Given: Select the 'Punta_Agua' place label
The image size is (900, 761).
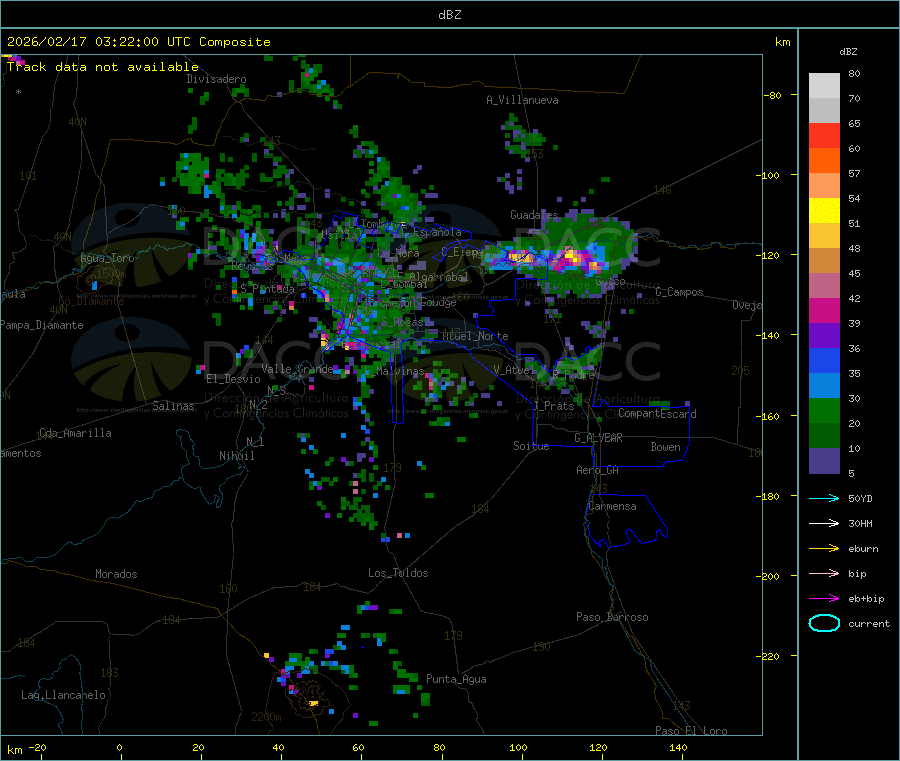Looking at the screenshot, I should (x=456, y=679).
